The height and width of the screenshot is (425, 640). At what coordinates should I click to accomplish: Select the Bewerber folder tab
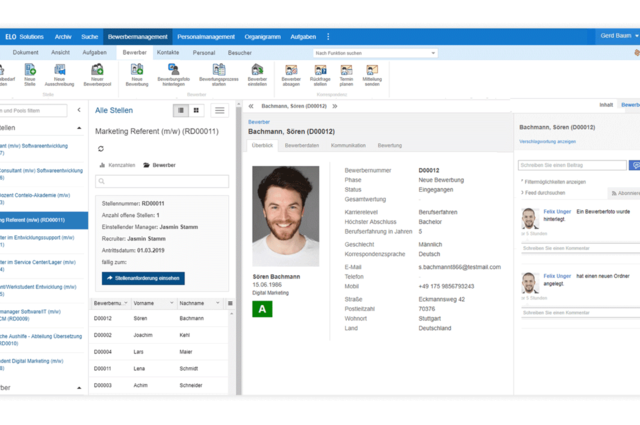click(x=159, y=165)
